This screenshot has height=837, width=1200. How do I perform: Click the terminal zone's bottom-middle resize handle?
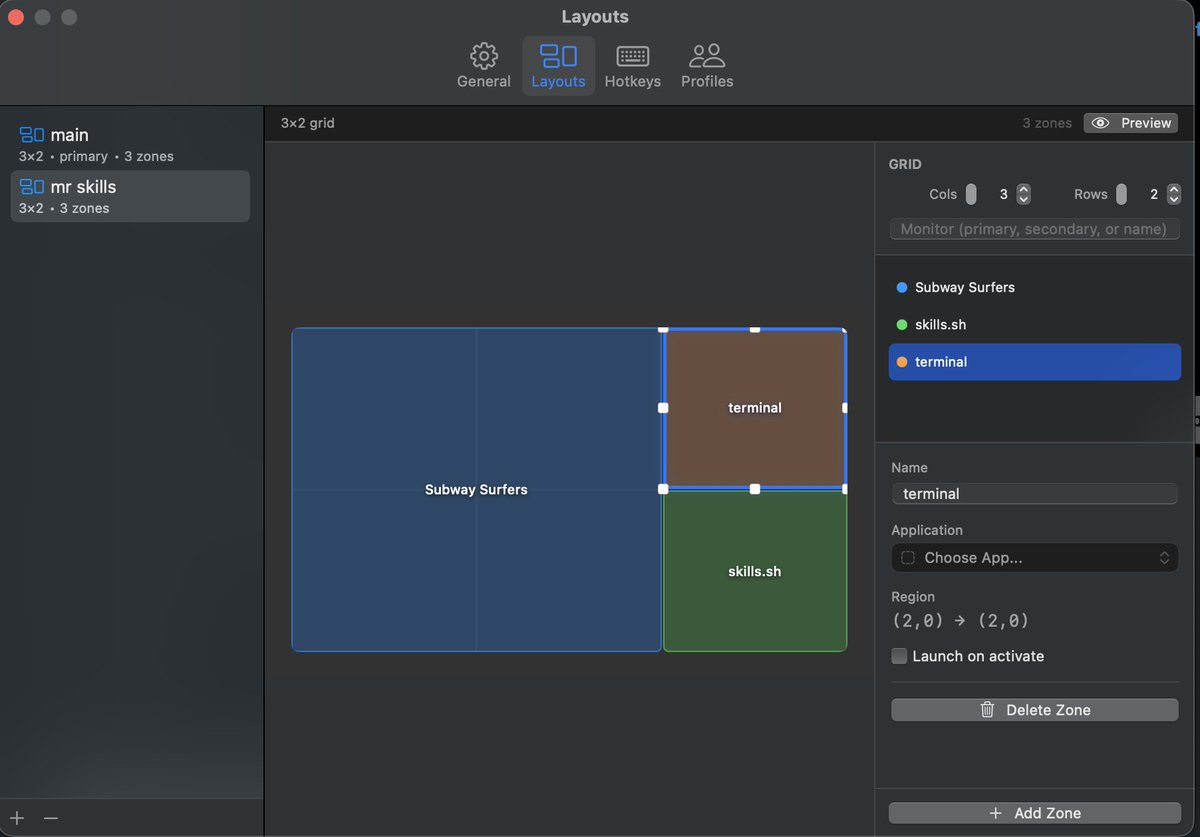click(755, 489)
